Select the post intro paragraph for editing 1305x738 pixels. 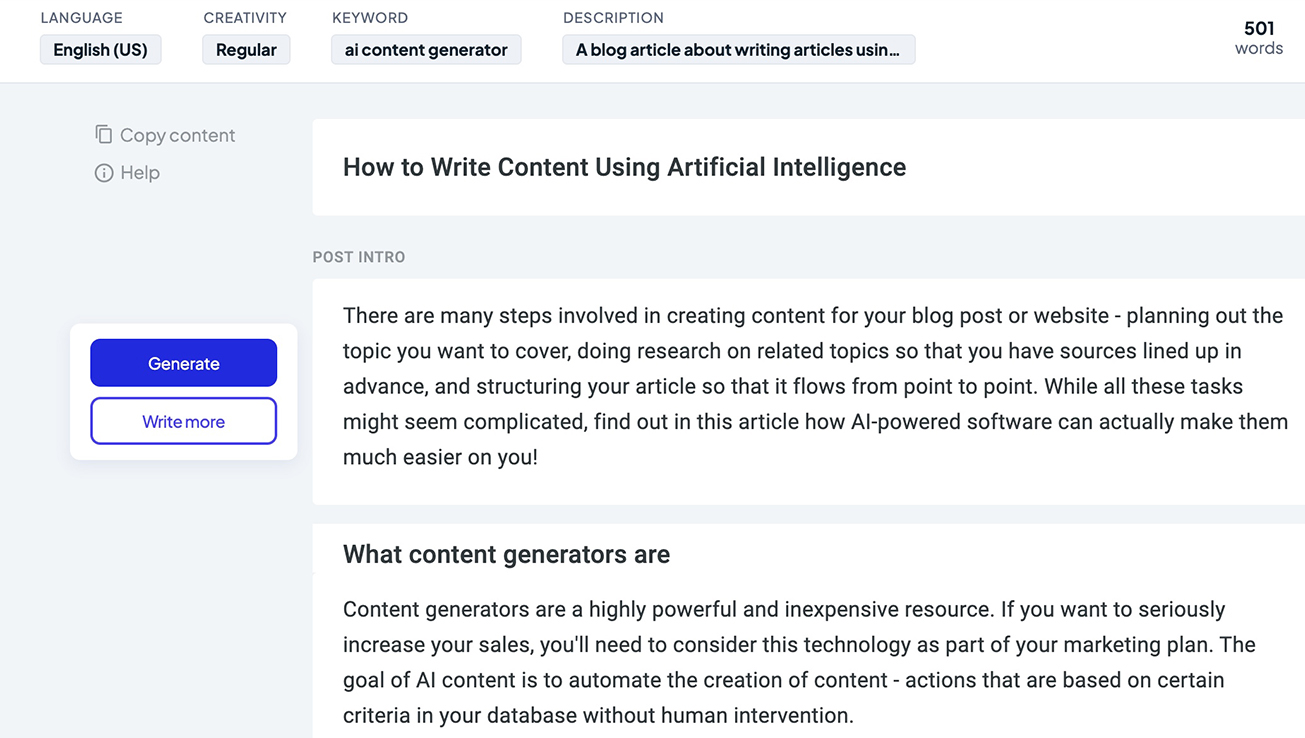812,385
